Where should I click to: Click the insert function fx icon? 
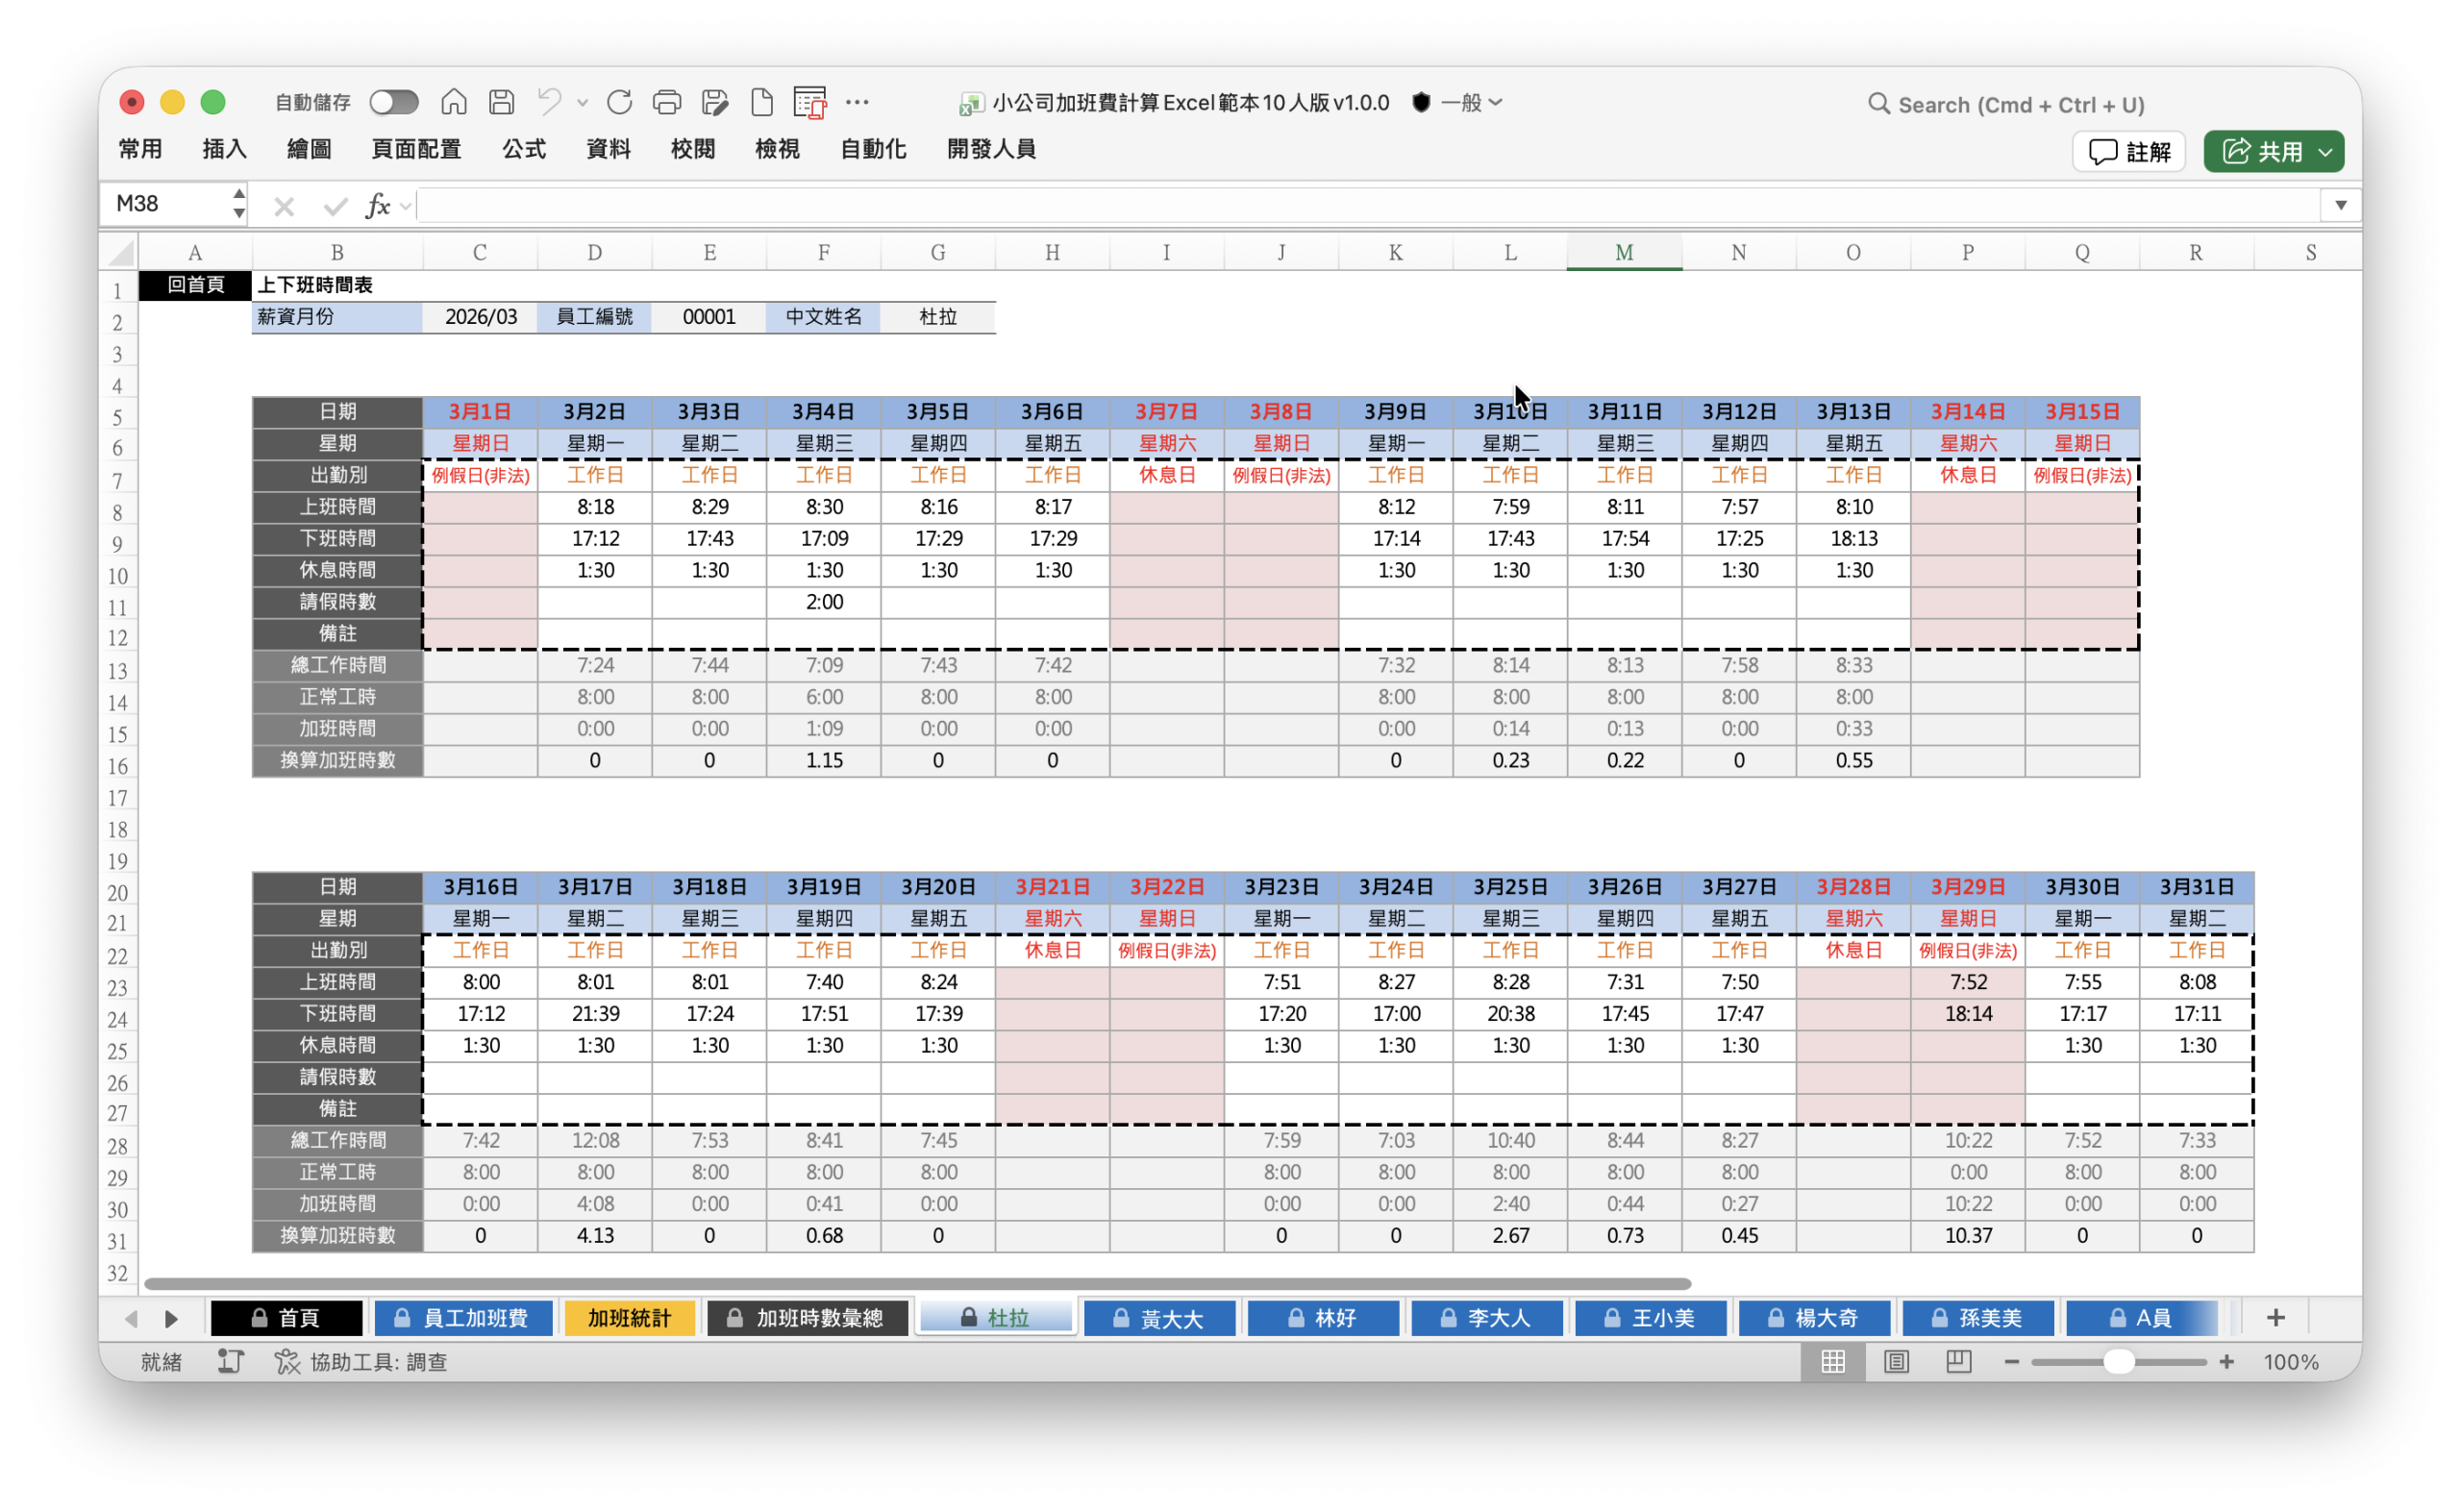[377, 206]
